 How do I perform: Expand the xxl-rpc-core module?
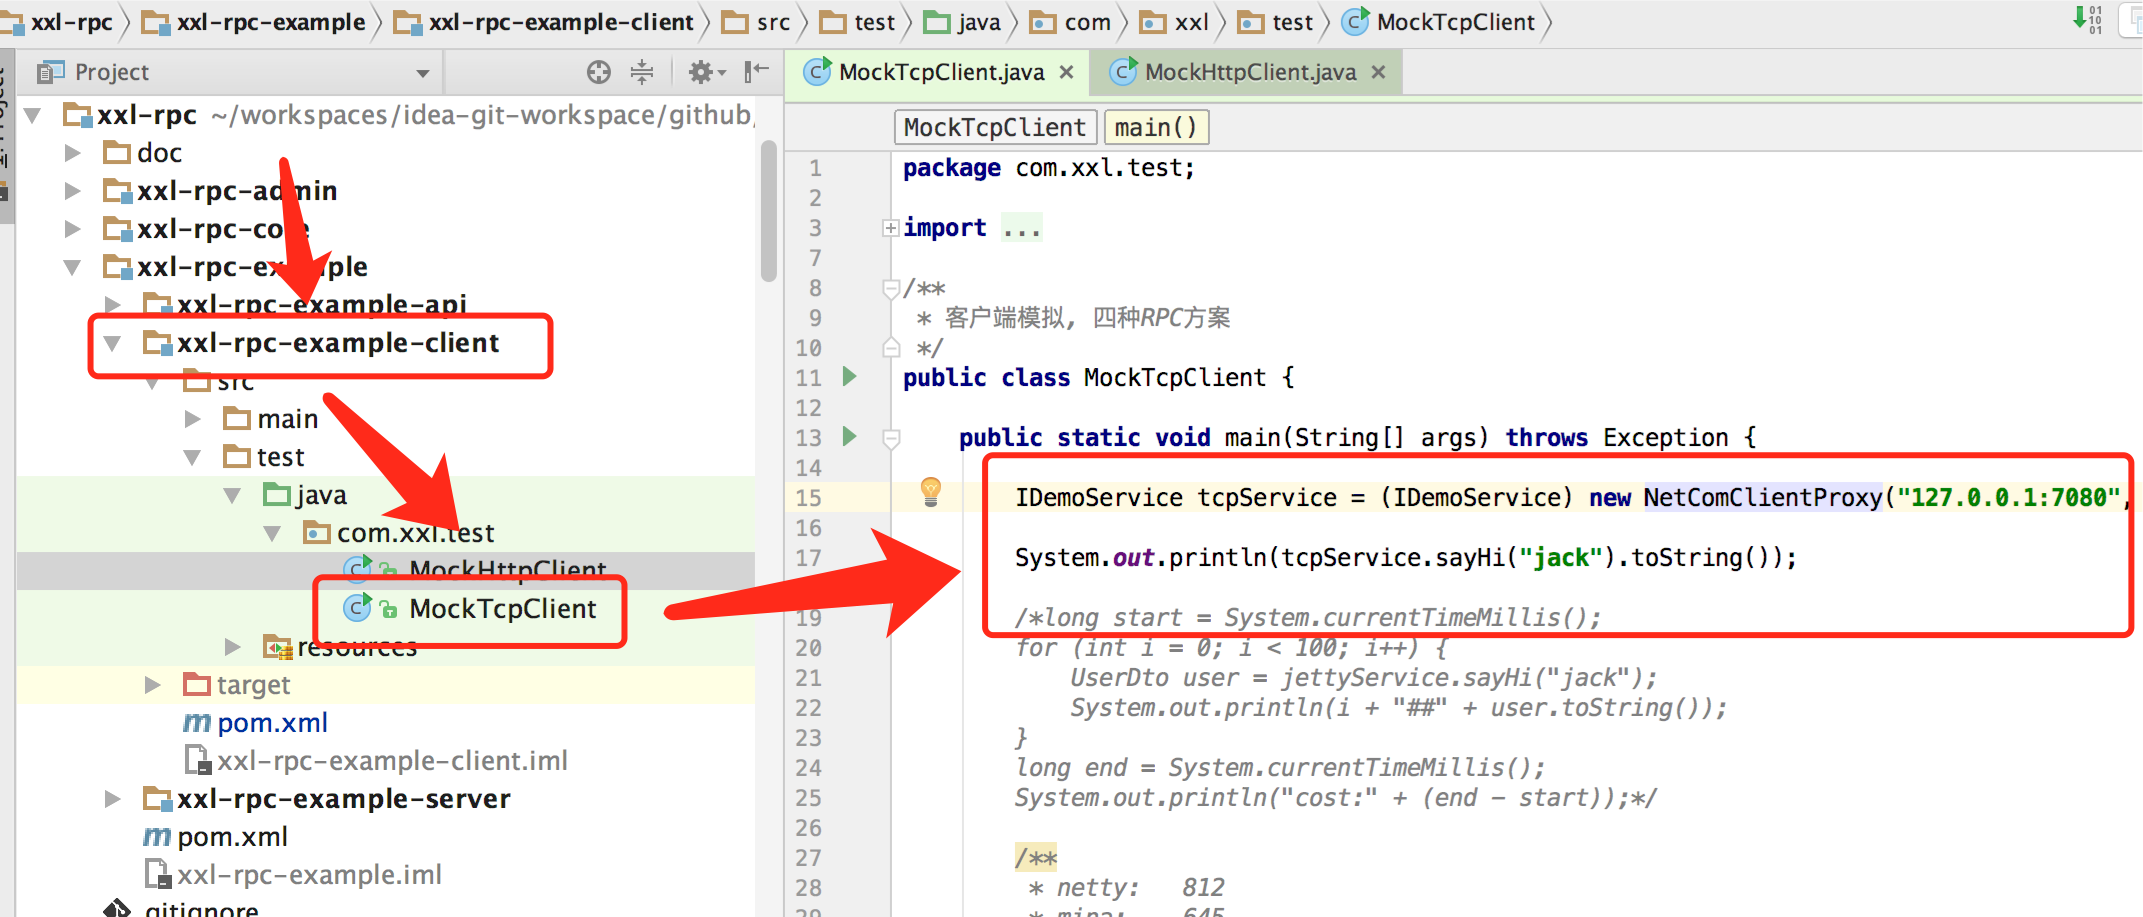click(x=72, y=229)
